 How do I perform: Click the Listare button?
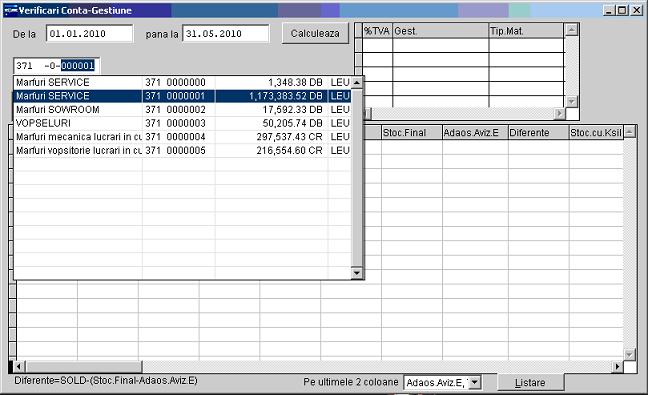click(530, 383)
